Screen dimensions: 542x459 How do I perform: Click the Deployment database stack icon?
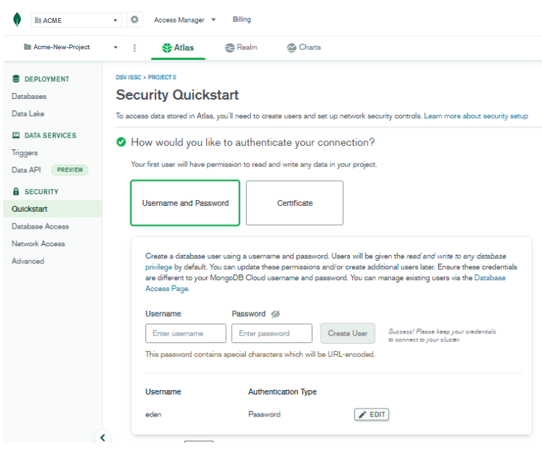pyautogui.click(x=16, y=79)
